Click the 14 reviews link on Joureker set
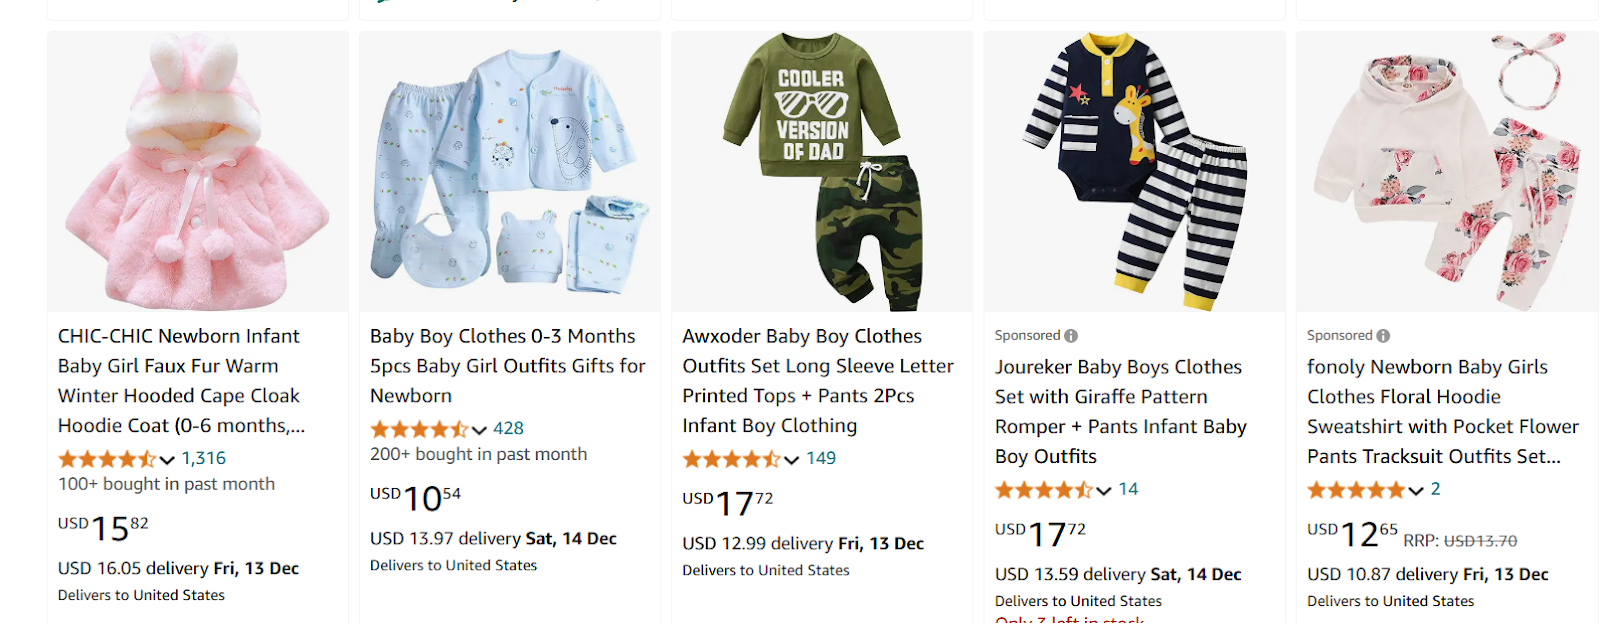 click(x=1127, y=489)
